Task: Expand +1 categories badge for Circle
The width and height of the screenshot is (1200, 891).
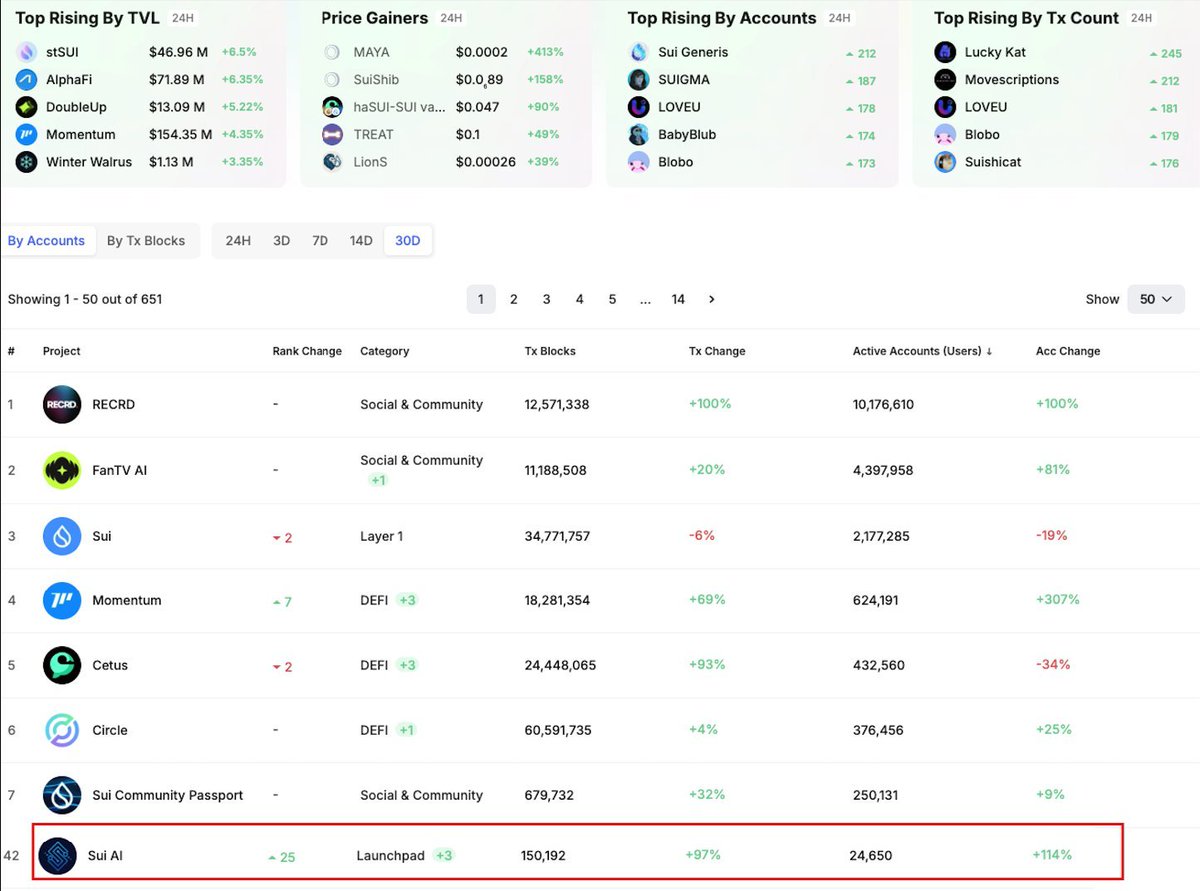Action: tap(406, 730)
